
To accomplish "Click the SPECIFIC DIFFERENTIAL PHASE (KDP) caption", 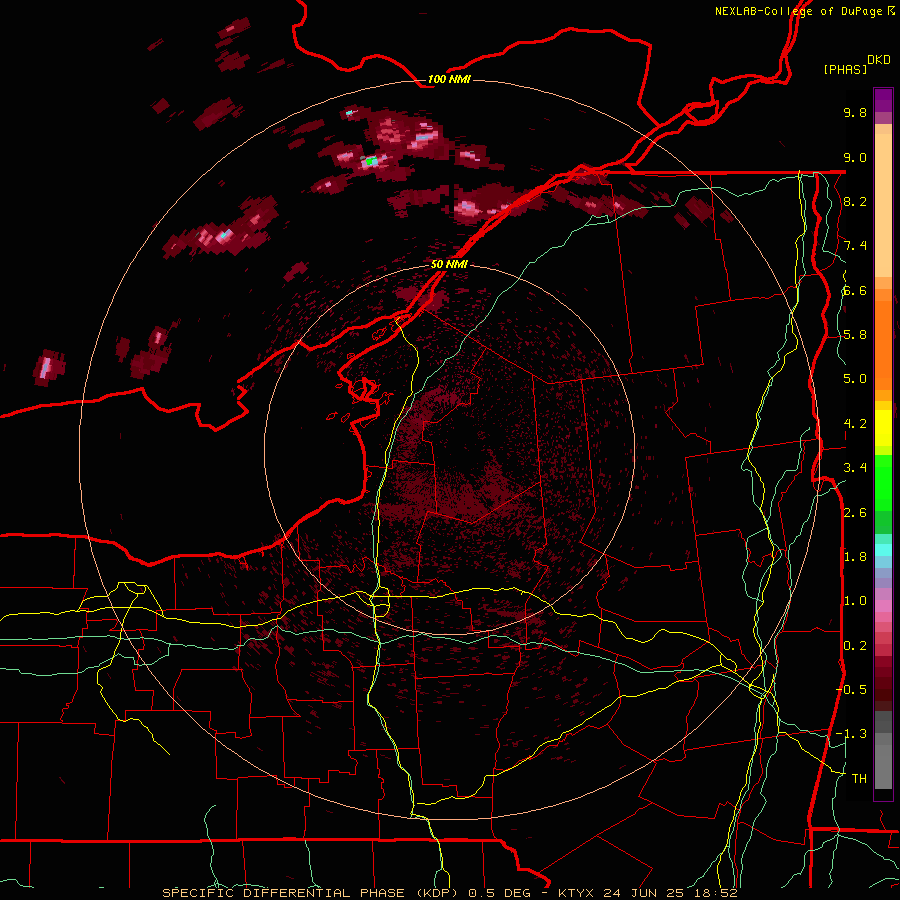I will (x=310, y=893).
